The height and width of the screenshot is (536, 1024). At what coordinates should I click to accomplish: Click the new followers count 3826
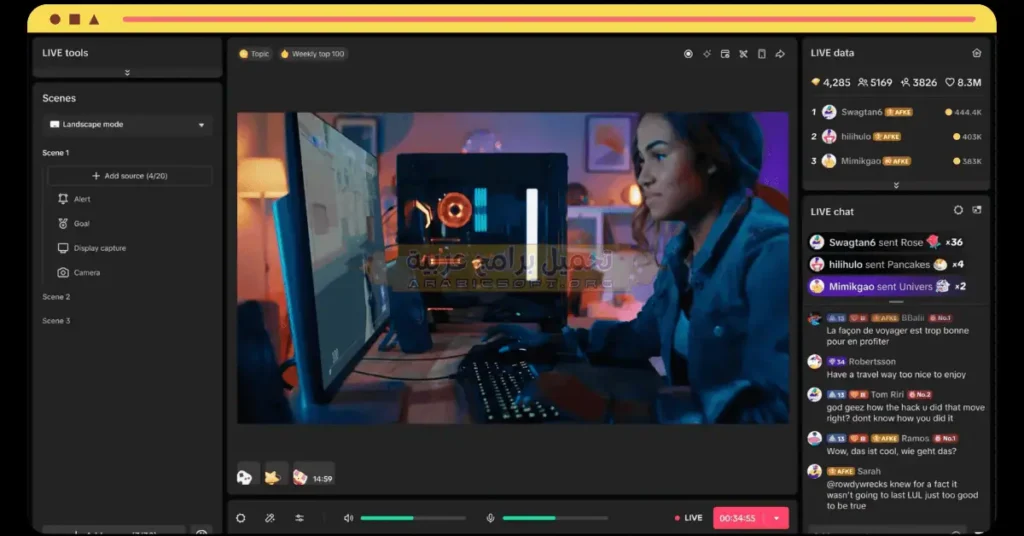click(918, 82)
